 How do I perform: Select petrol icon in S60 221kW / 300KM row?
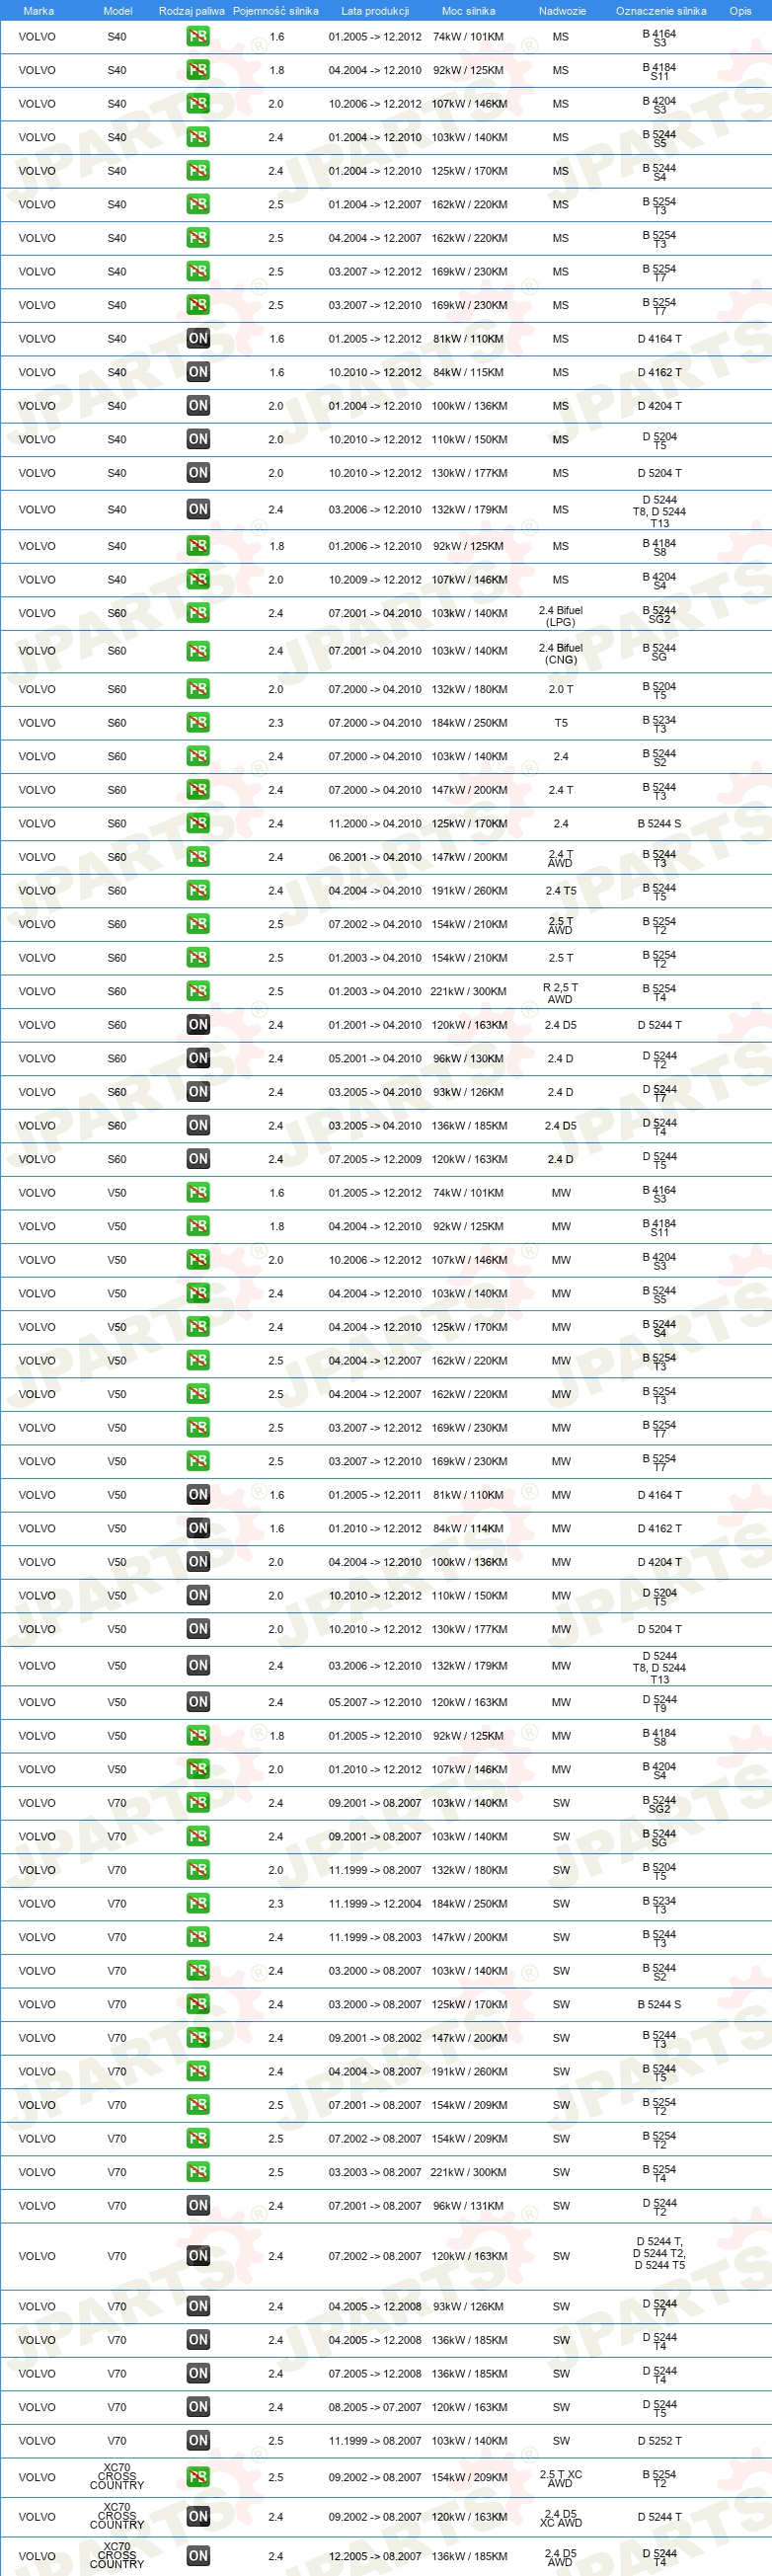[x=198, y=992]
